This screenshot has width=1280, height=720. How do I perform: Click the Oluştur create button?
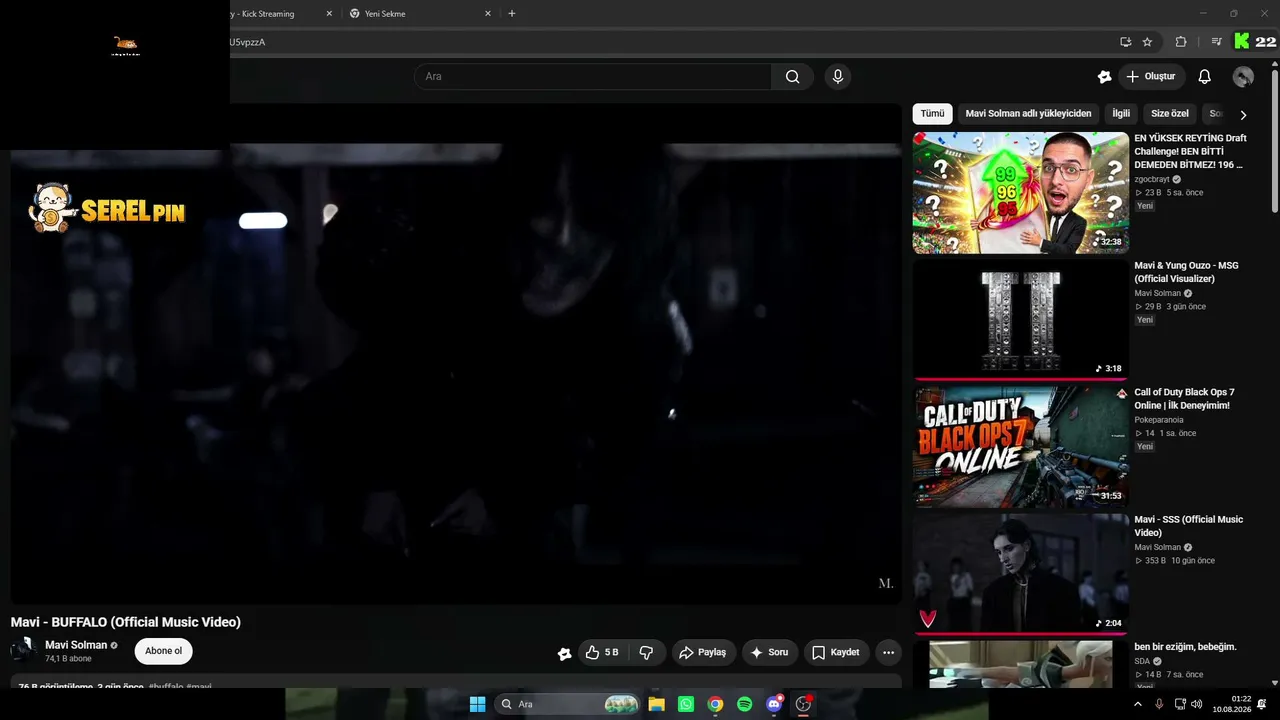(x=1150, y=77)
